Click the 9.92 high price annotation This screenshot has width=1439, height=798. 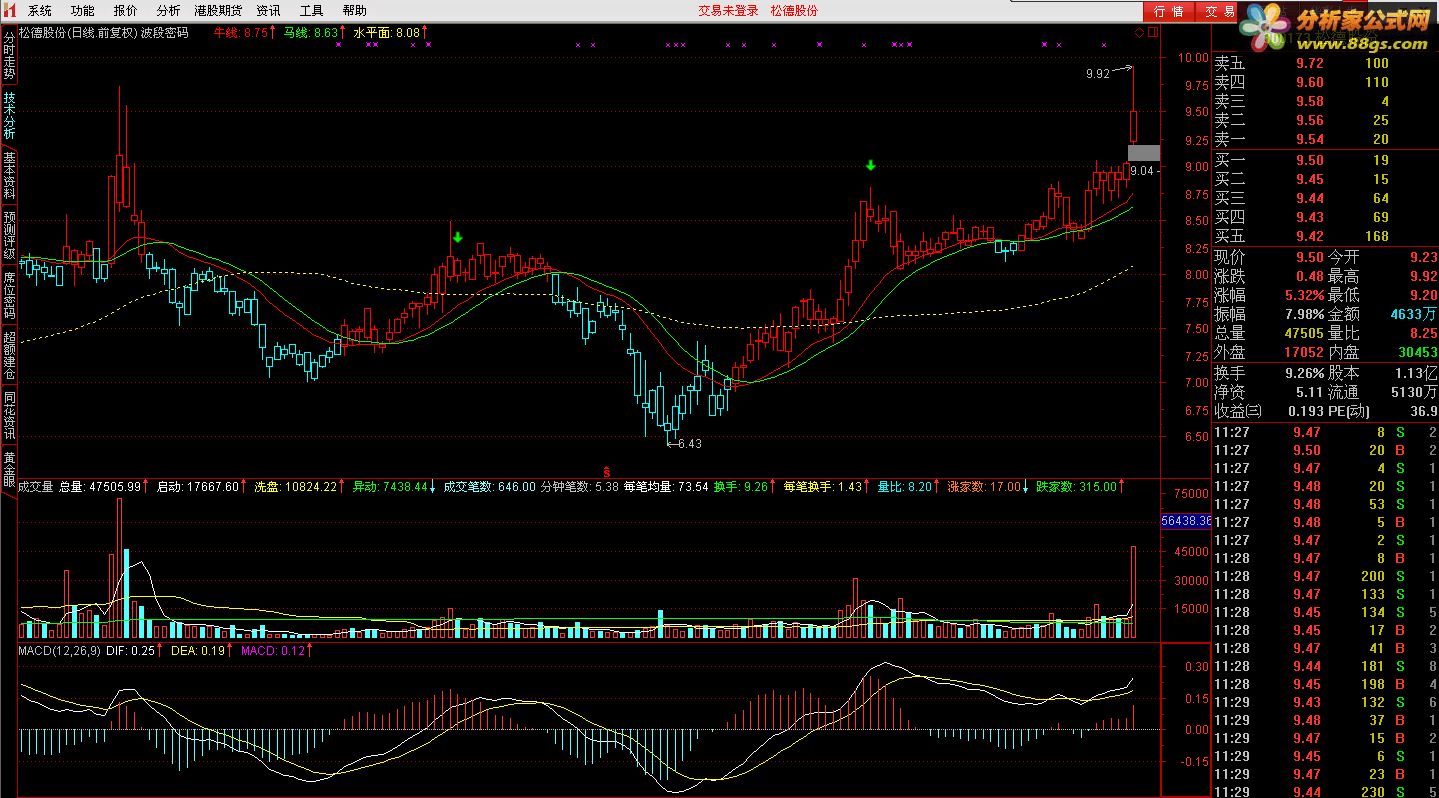click(1098, 73)
